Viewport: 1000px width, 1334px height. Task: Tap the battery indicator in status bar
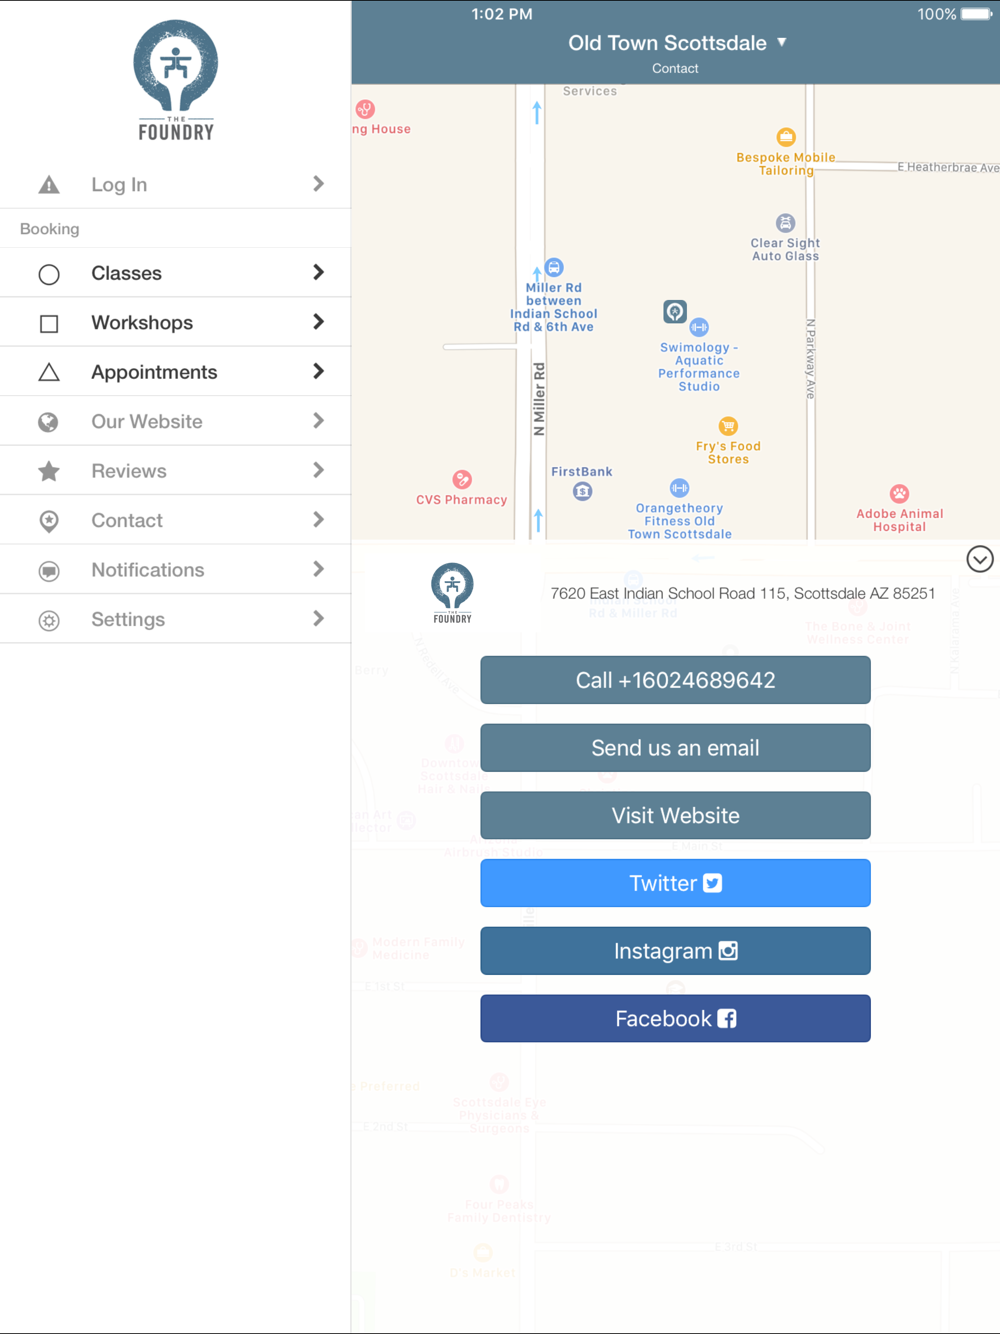coord(977,14)
